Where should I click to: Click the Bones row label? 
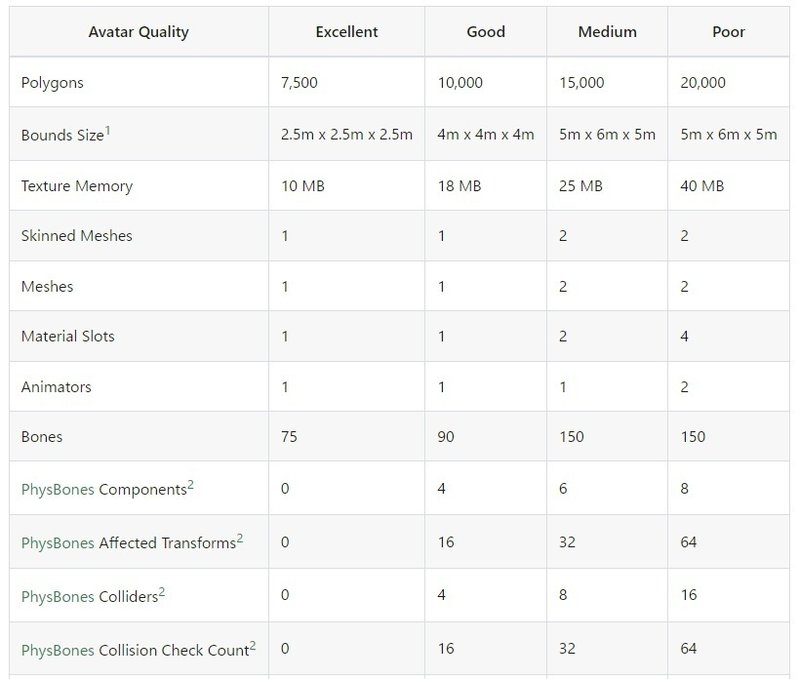click(x=42, y=437)
